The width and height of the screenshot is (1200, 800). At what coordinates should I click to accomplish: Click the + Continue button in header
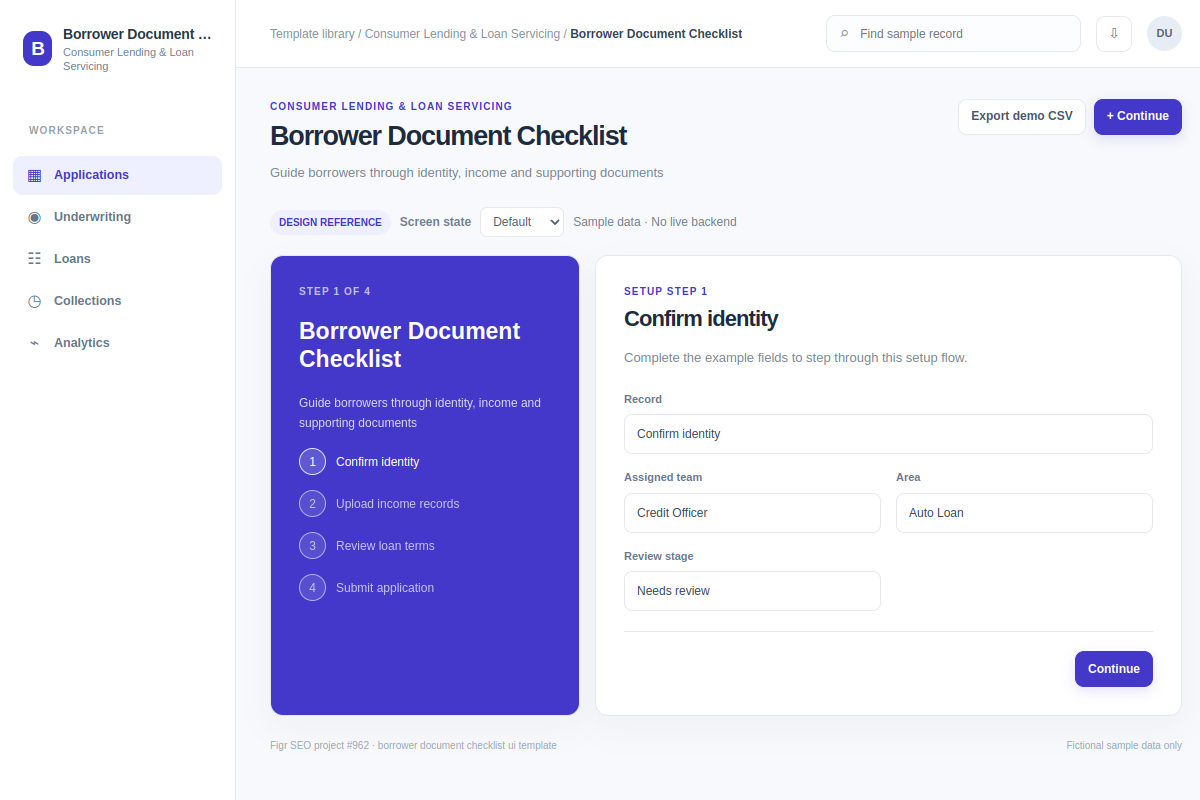(x=1138, y=117)
